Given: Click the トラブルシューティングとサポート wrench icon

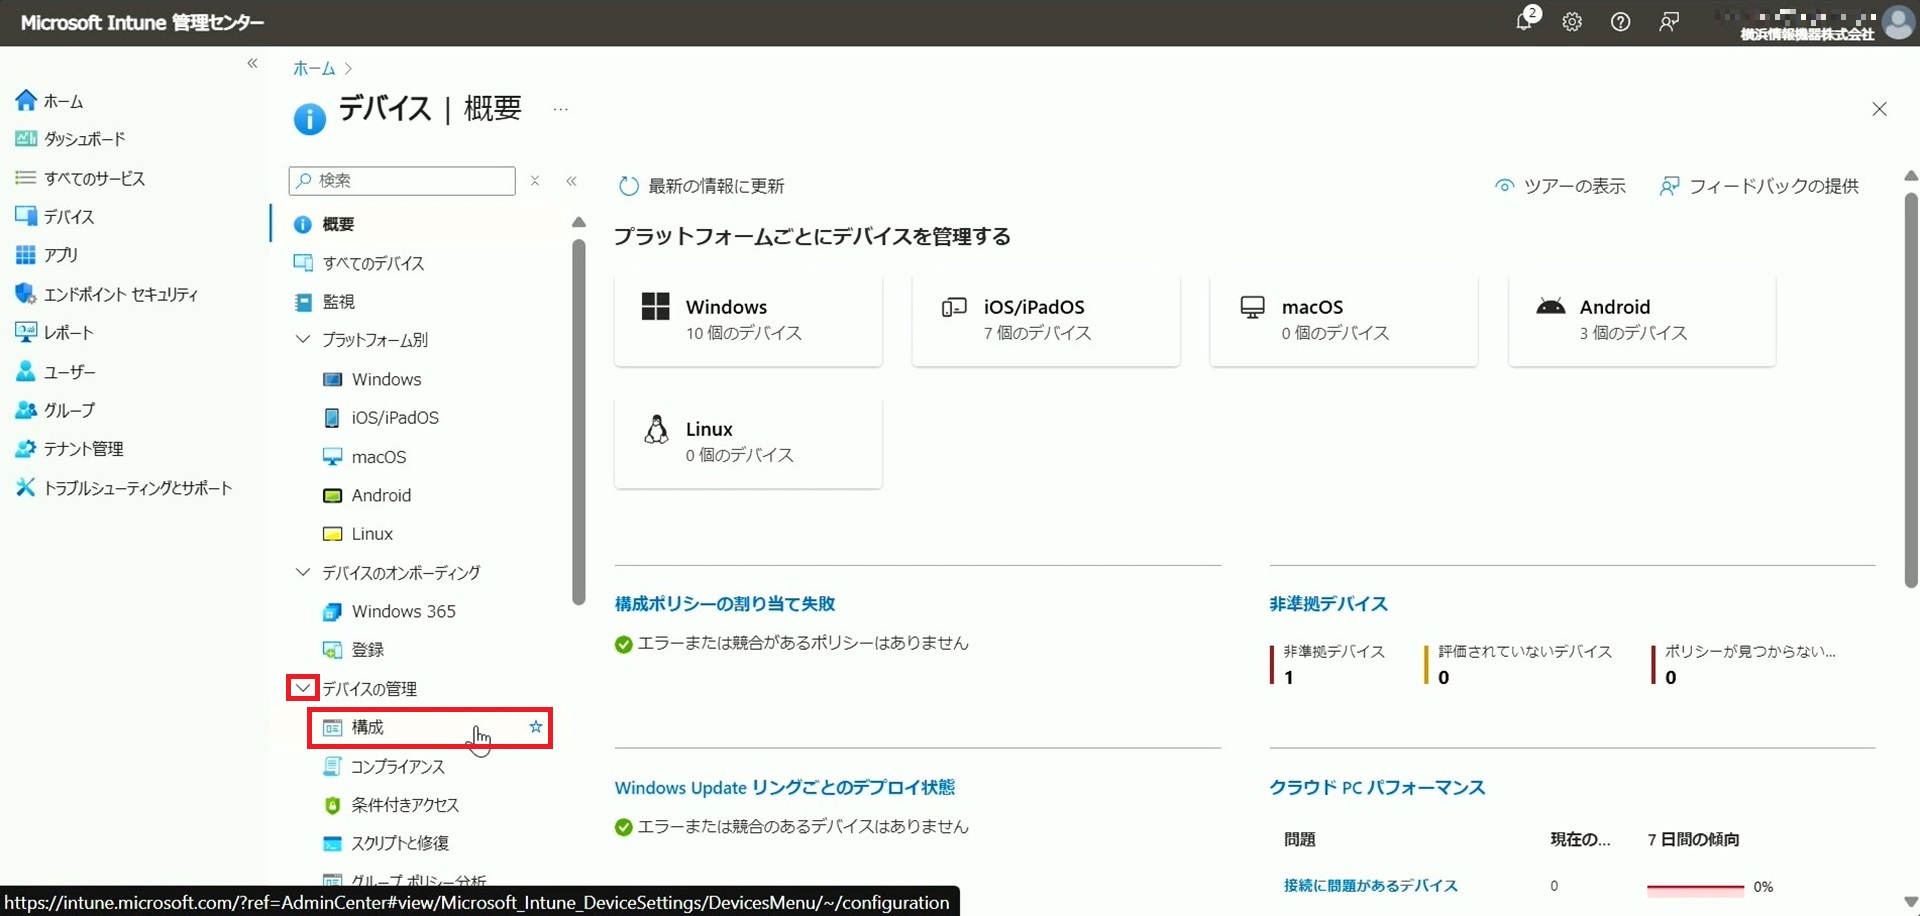Looking at the screenshot, I should 26,487.
